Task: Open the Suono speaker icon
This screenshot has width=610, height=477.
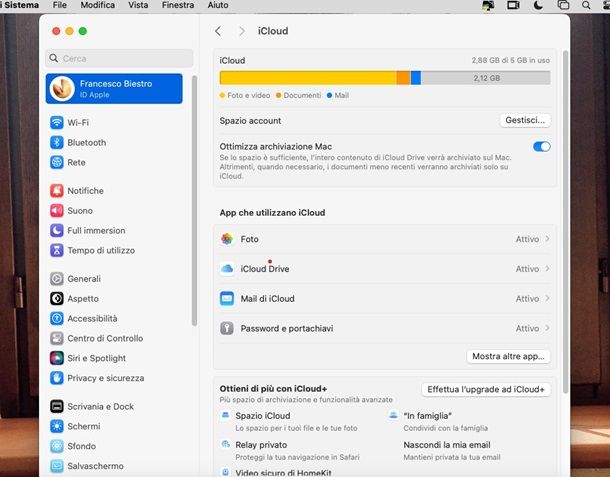Action: (57, 210)
